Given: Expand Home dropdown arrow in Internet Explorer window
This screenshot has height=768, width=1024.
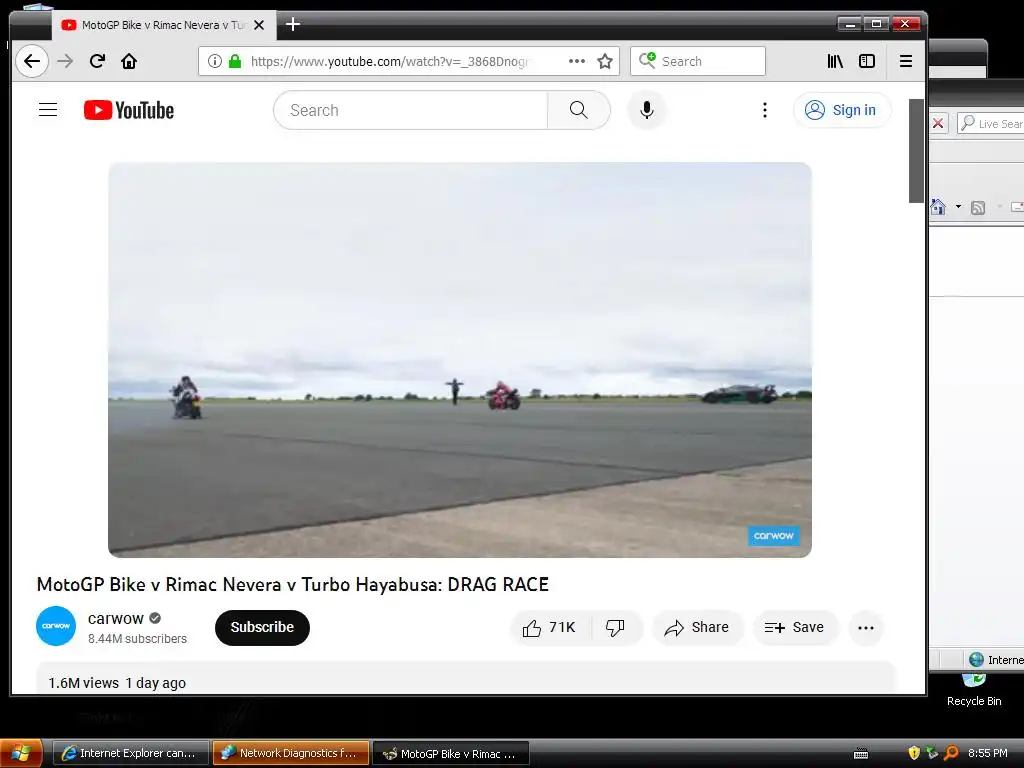Looking at the screenshot, I should click(958, 206).
